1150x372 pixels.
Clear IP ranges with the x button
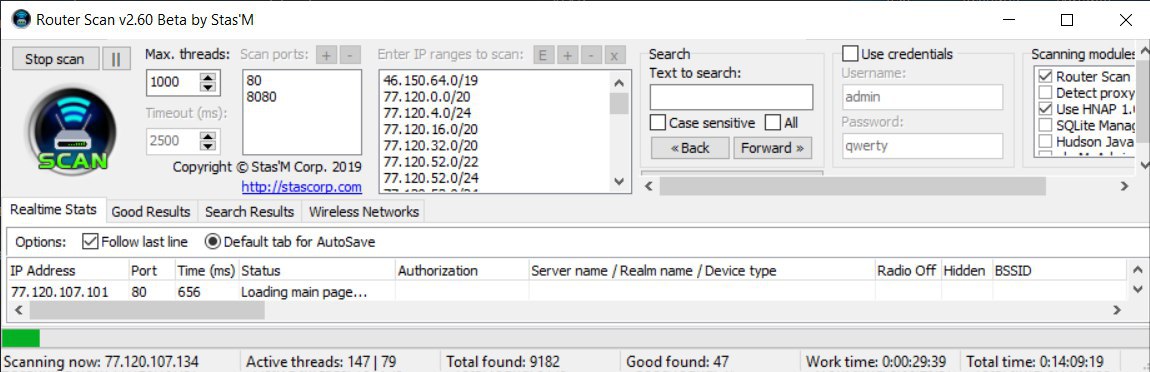pos(615,55)
